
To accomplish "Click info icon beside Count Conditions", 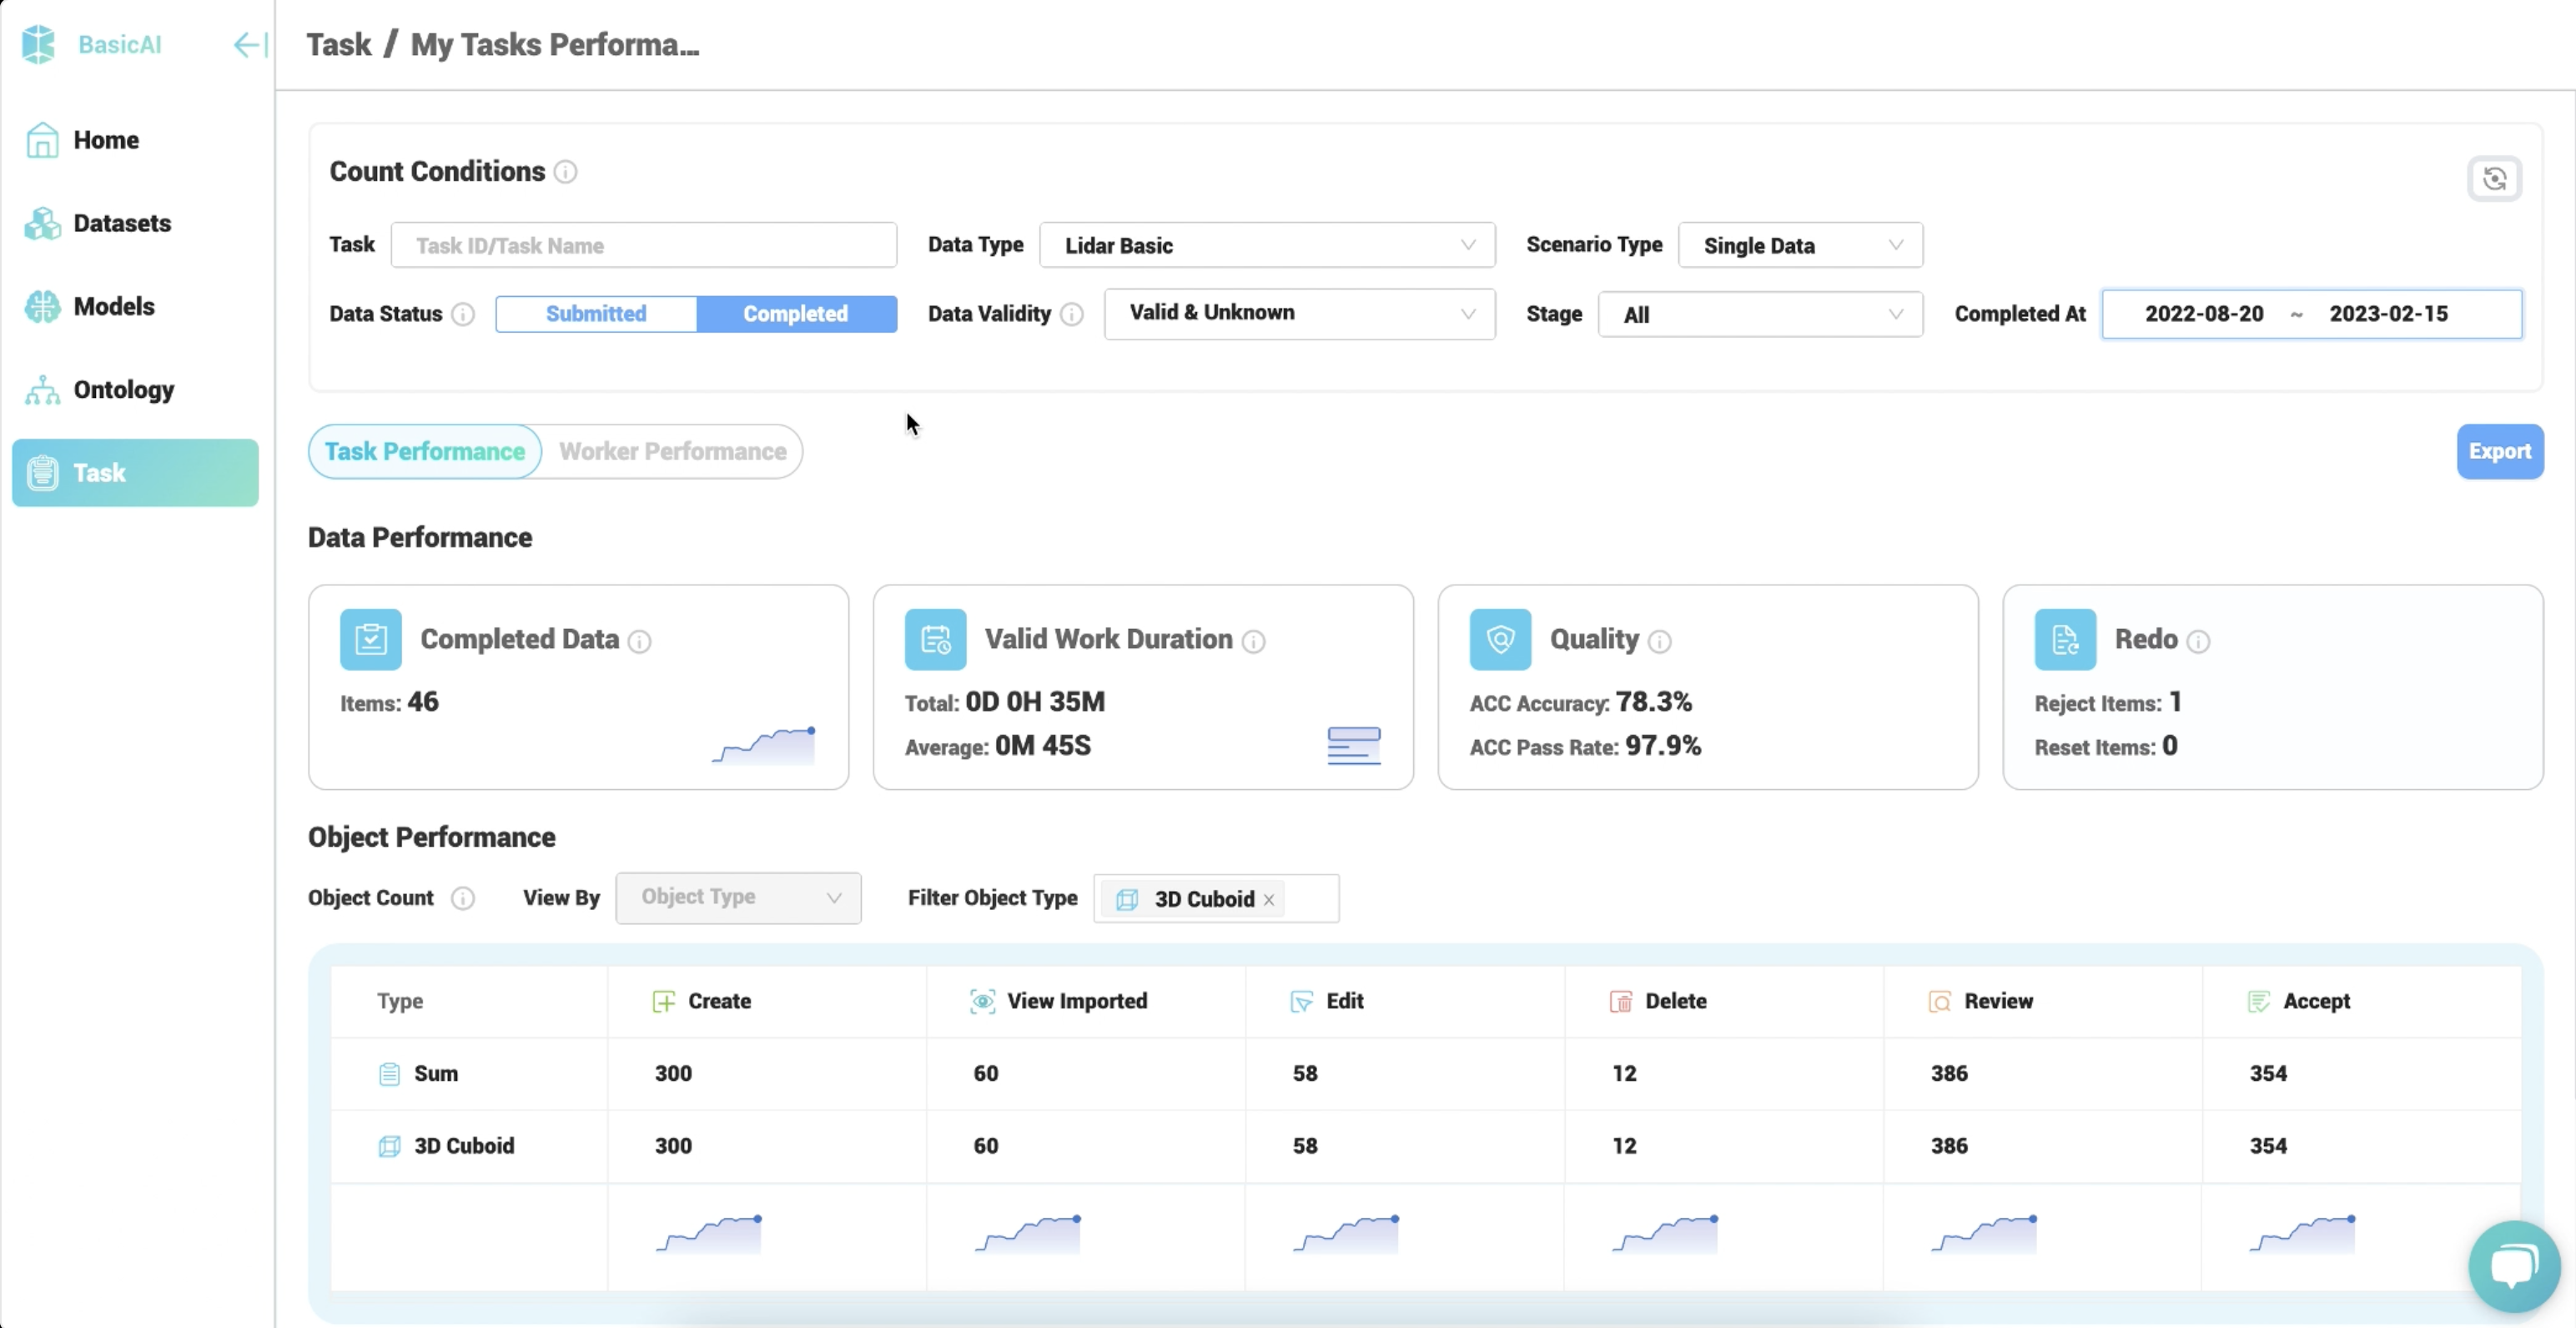I will (x=565, y=172).
